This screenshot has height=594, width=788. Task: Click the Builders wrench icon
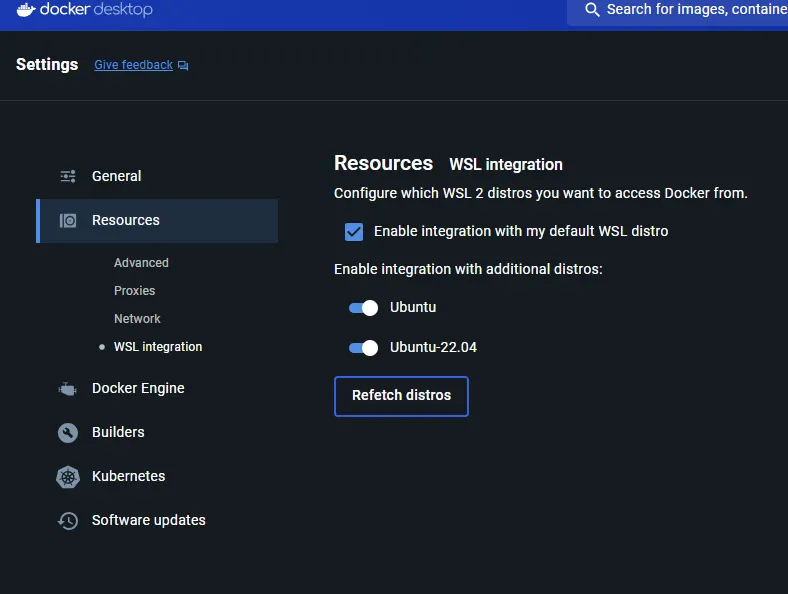pyautogui.click(x=68, y=433)
